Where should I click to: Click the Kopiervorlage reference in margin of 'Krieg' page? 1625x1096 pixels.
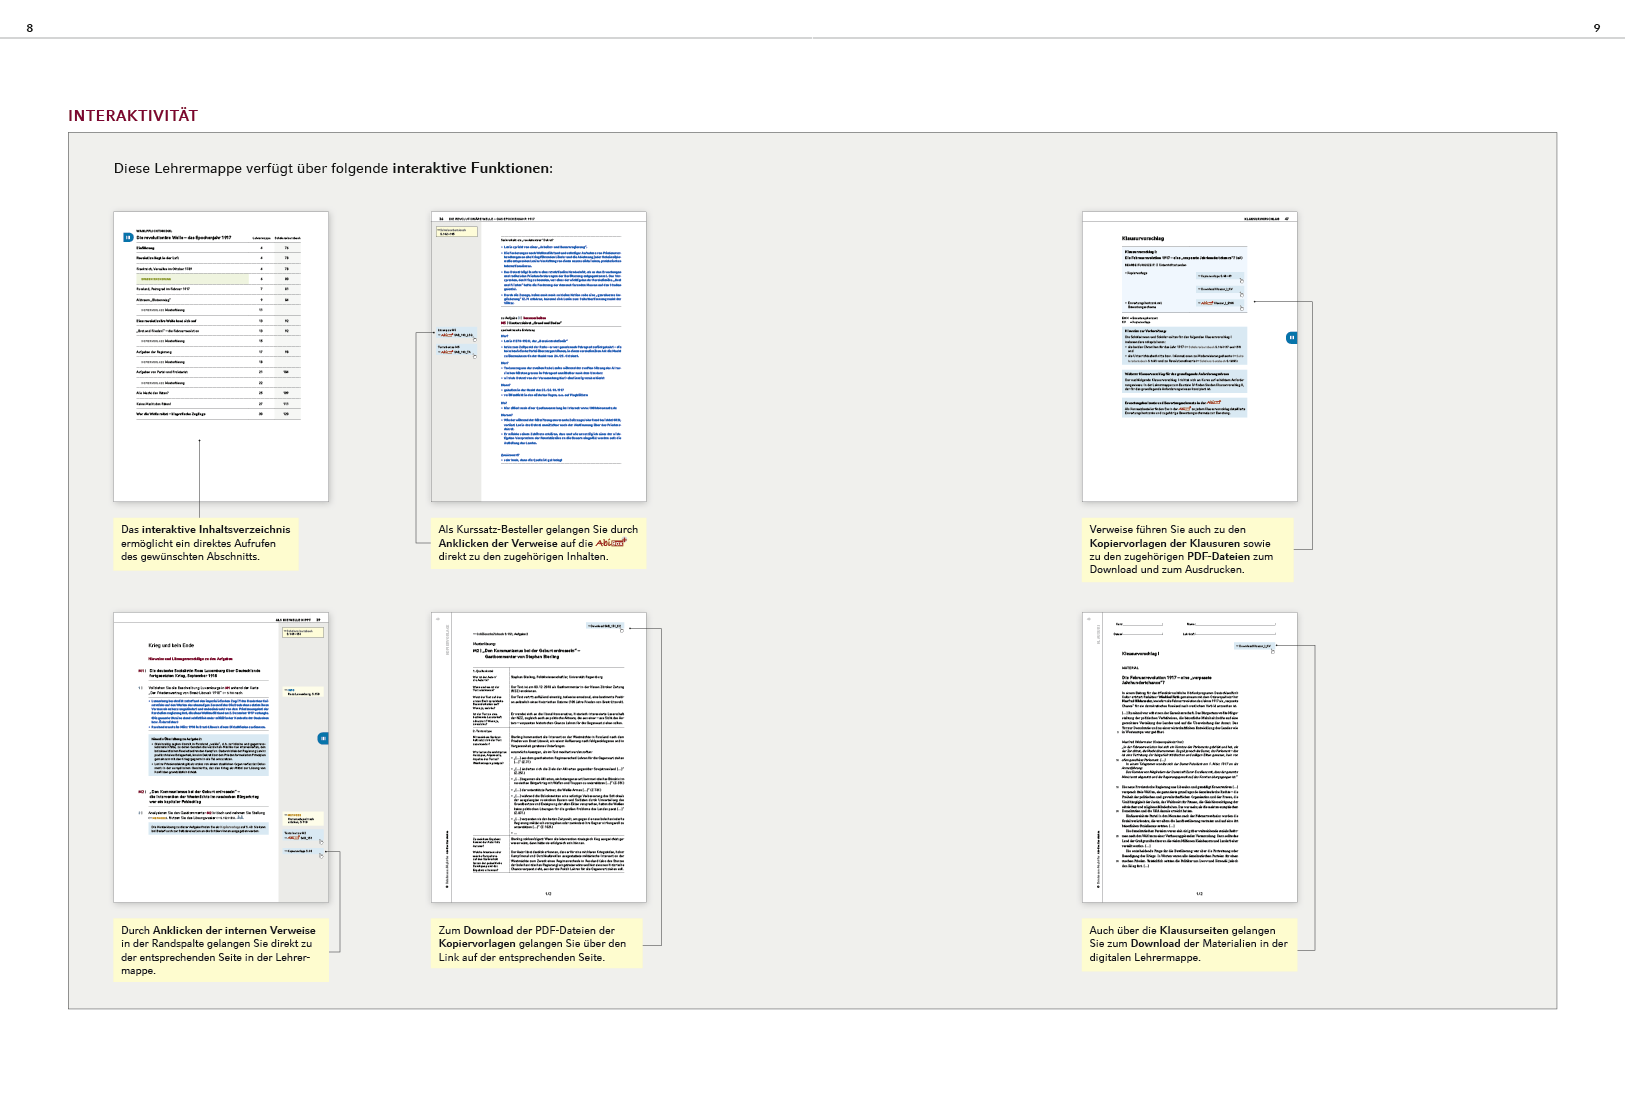tap(301, 851)
